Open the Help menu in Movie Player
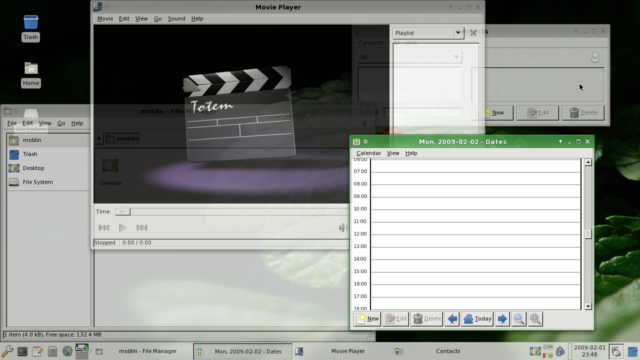Image resolution: width=640 pixels, height=360 pixels. pyautogui.click(x=197, y=19)
